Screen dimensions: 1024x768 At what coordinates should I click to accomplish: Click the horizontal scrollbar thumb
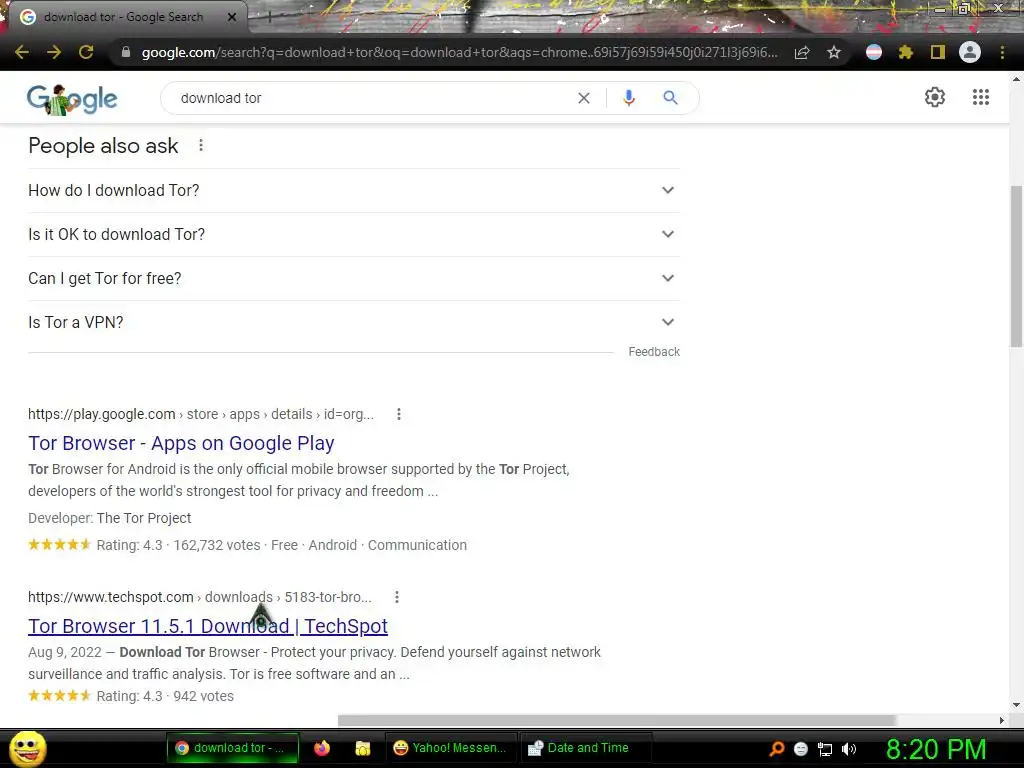616,720
